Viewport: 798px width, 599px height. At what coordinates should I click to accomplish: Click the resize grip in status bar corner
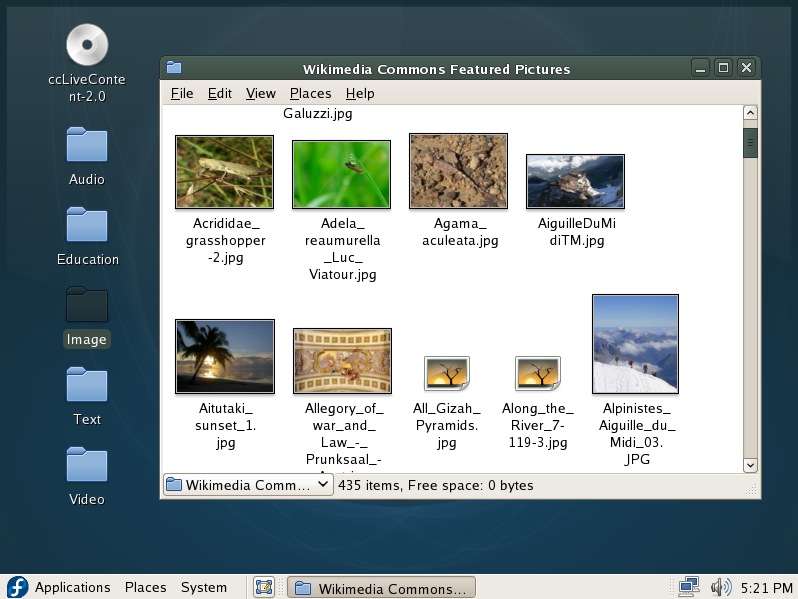[751, 490]
